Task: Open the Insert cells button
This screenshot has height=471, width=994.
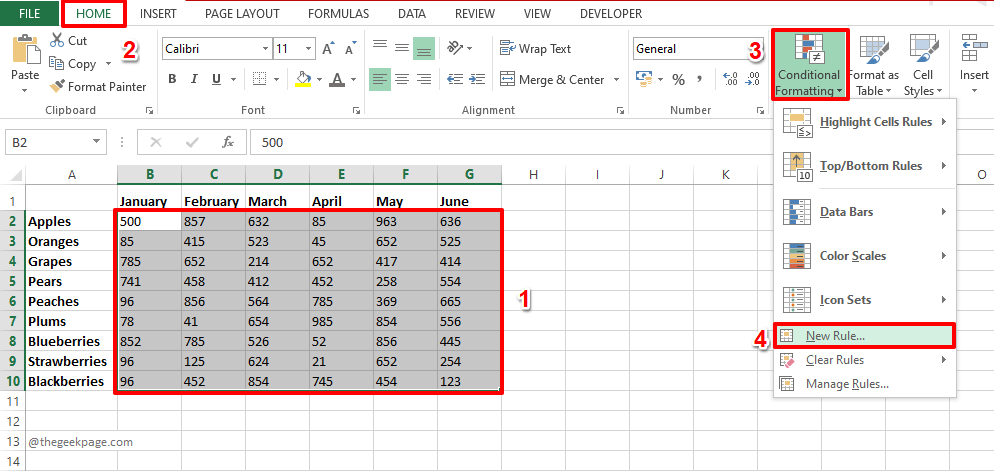Action: [974, 66]
